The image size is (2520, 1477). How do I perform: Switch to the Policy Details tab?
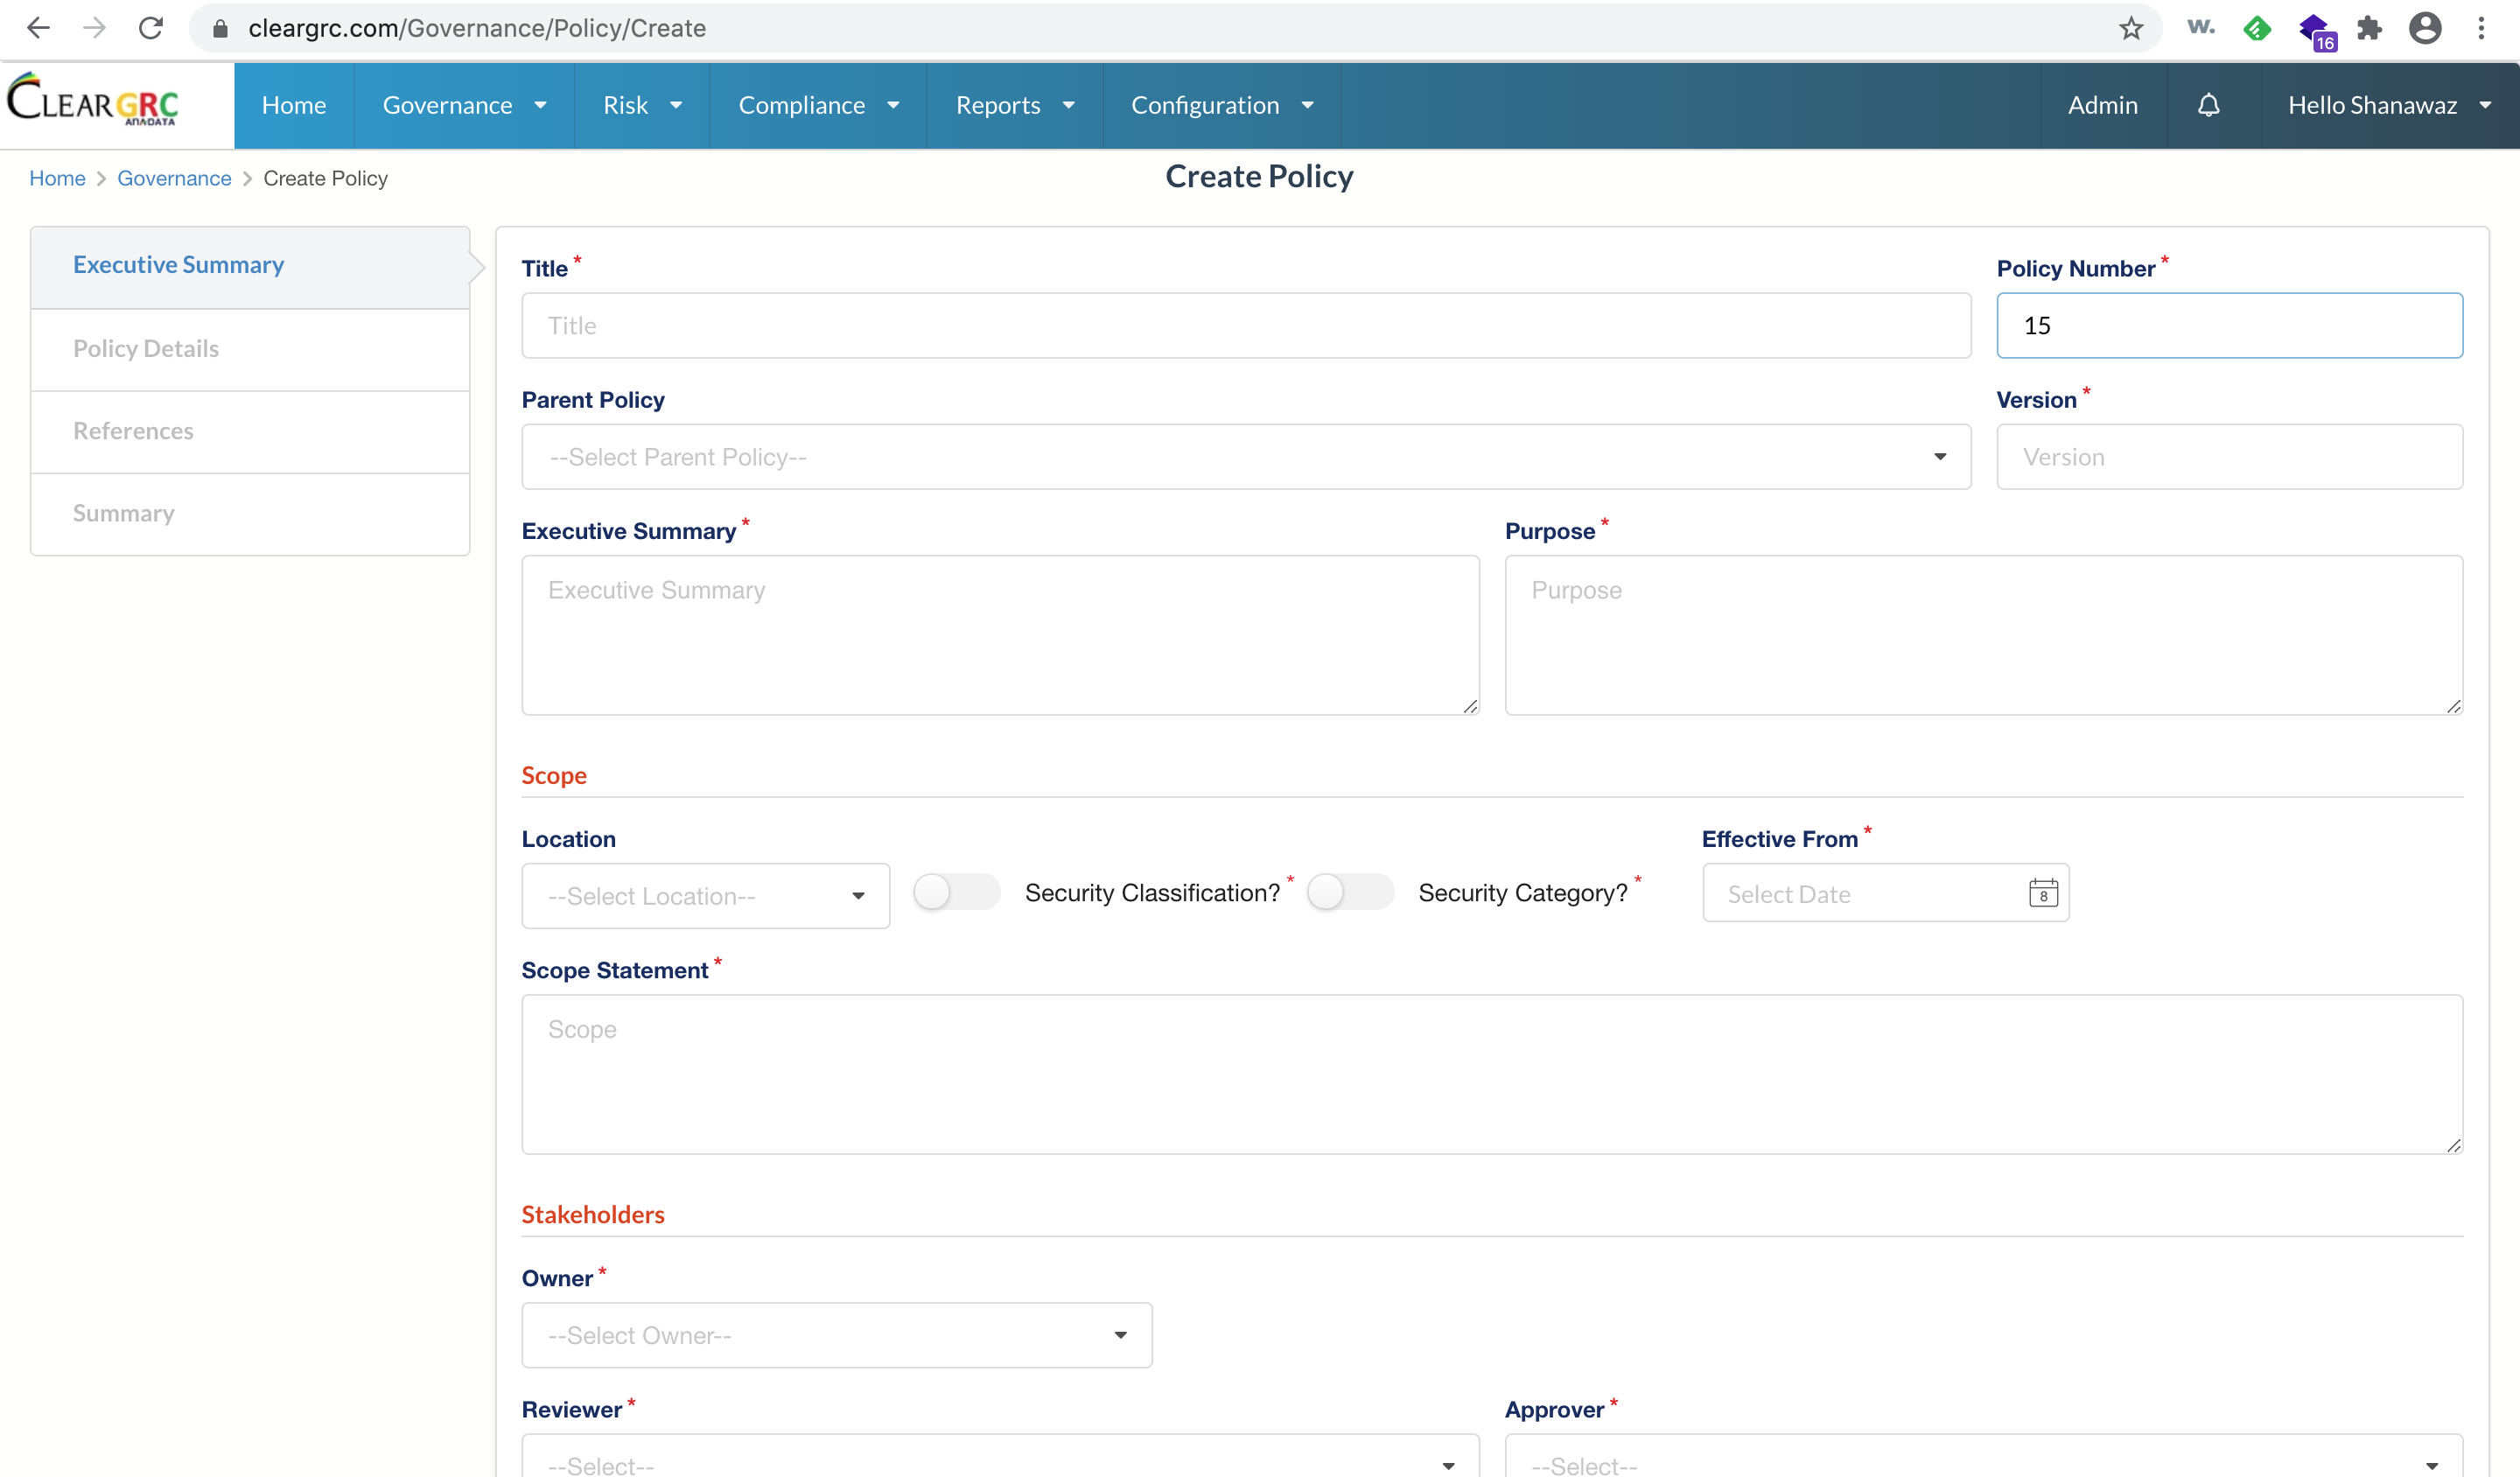point(146,348)
